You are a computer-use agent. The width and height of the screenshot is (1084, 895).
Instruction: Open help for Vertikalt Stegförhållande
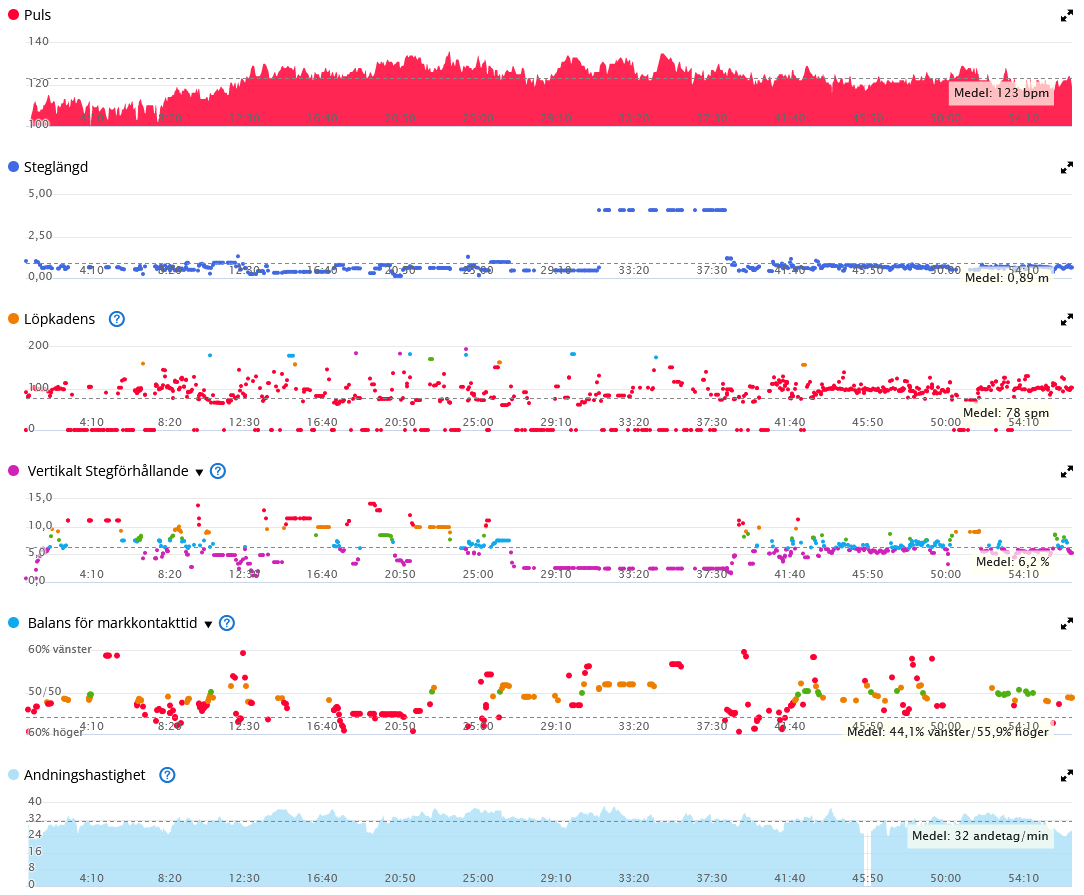point(218,471)
